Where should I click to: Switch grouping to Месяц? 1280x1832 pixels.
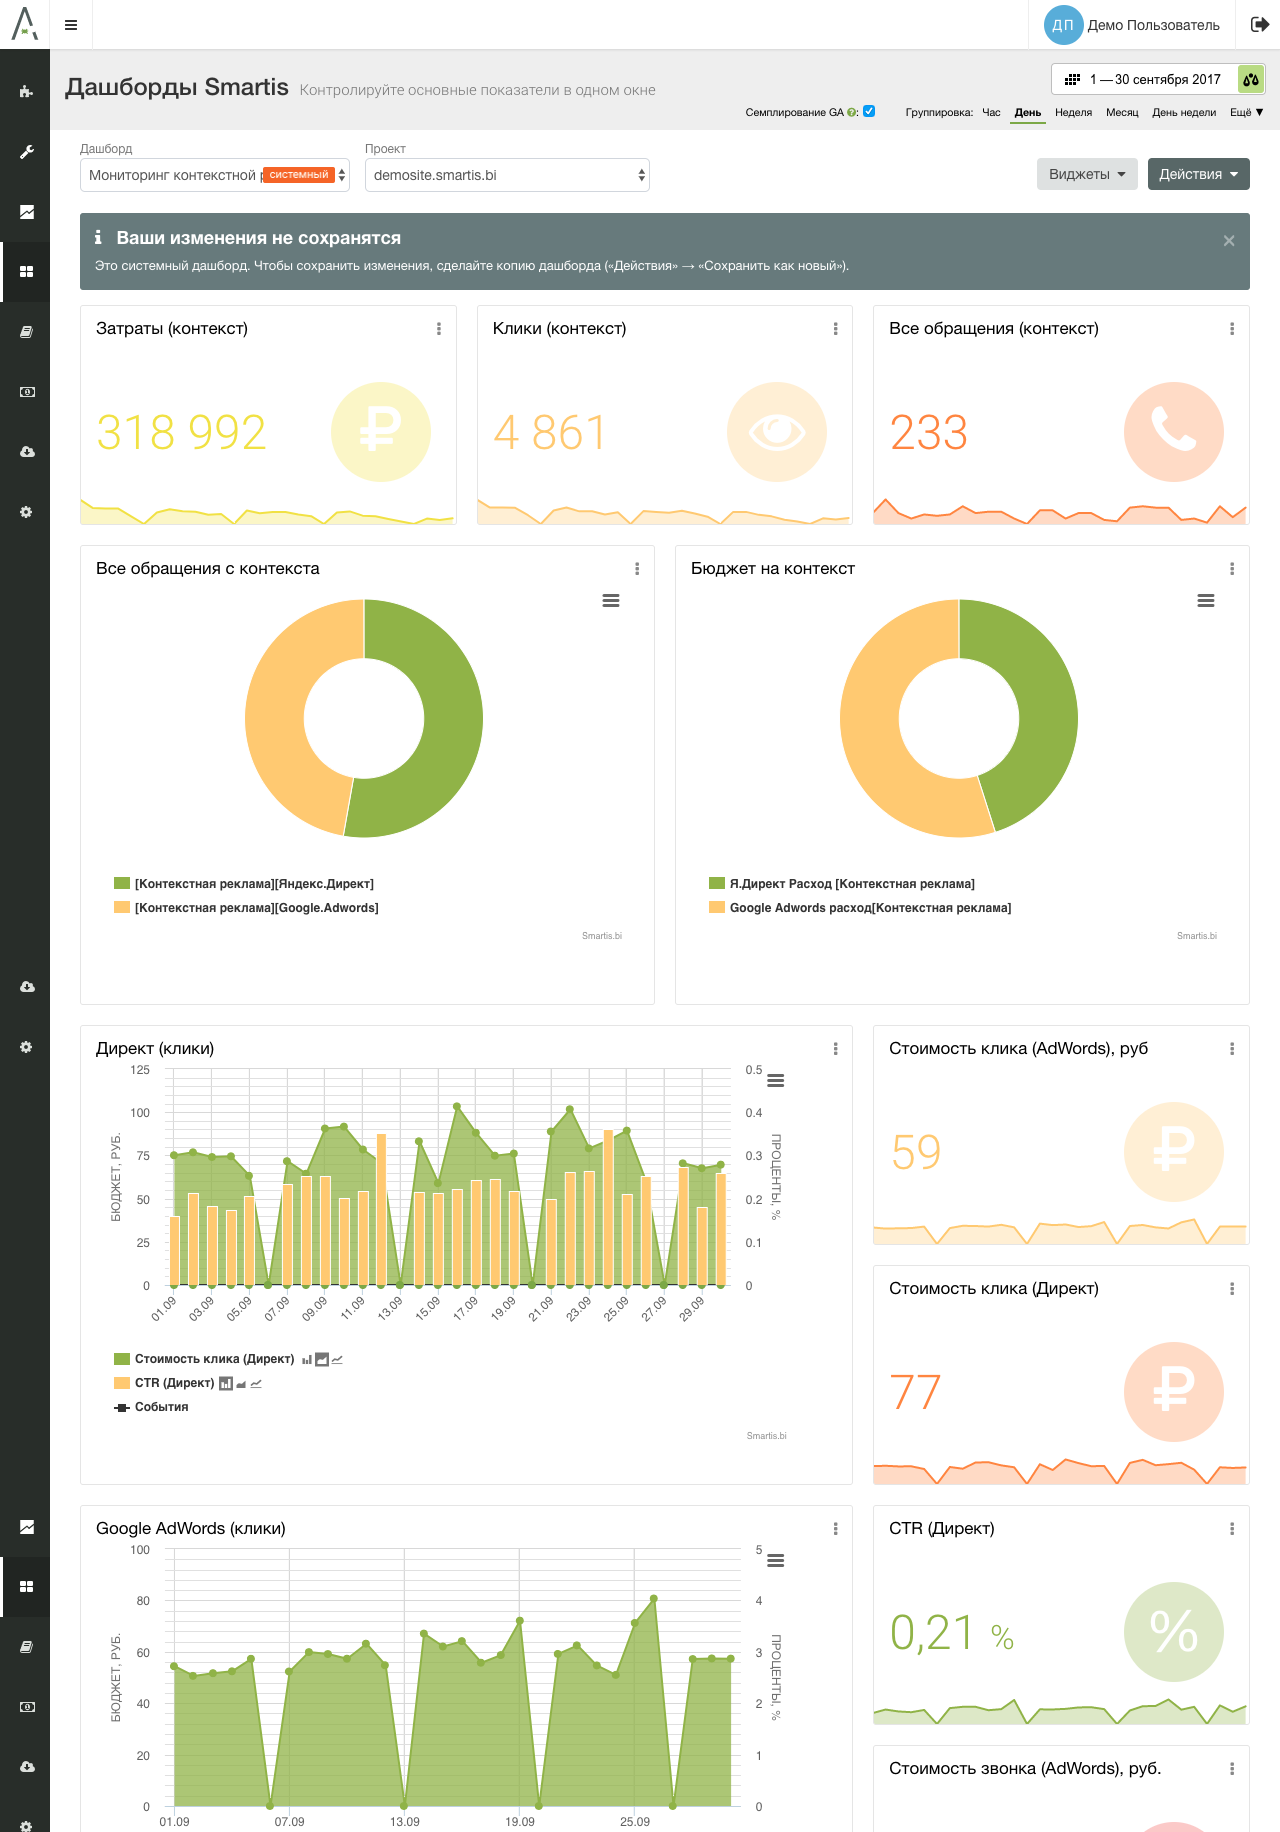pyautogui.click(x=1122, y=112)
